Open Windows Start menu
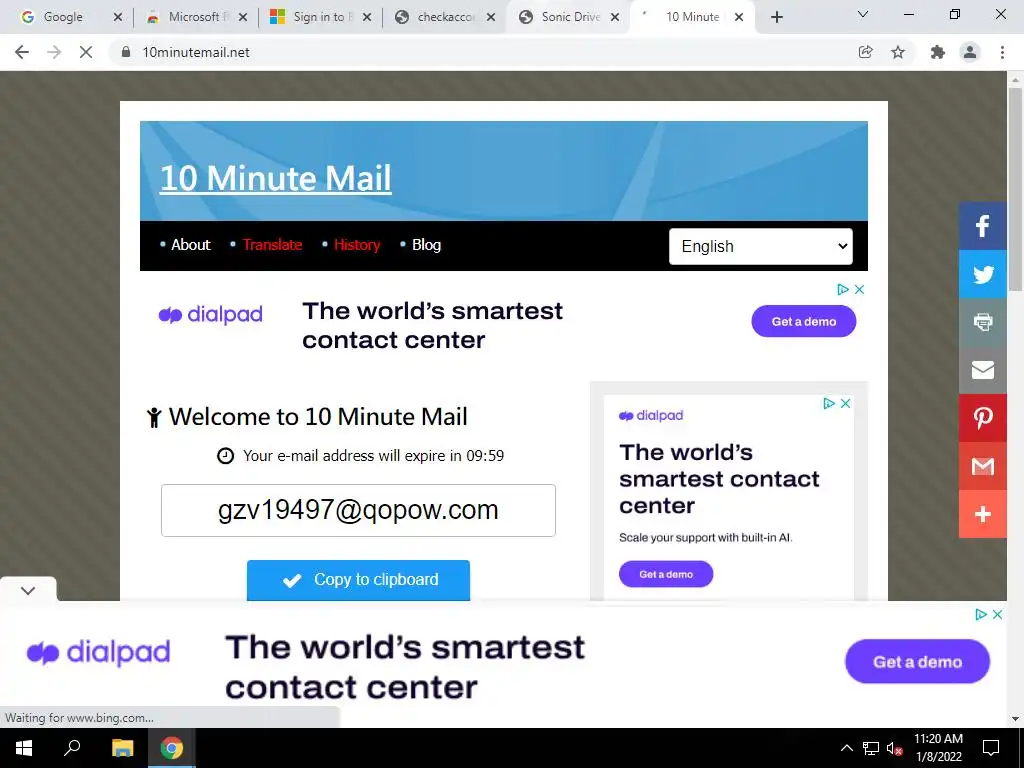 point(24,748)
